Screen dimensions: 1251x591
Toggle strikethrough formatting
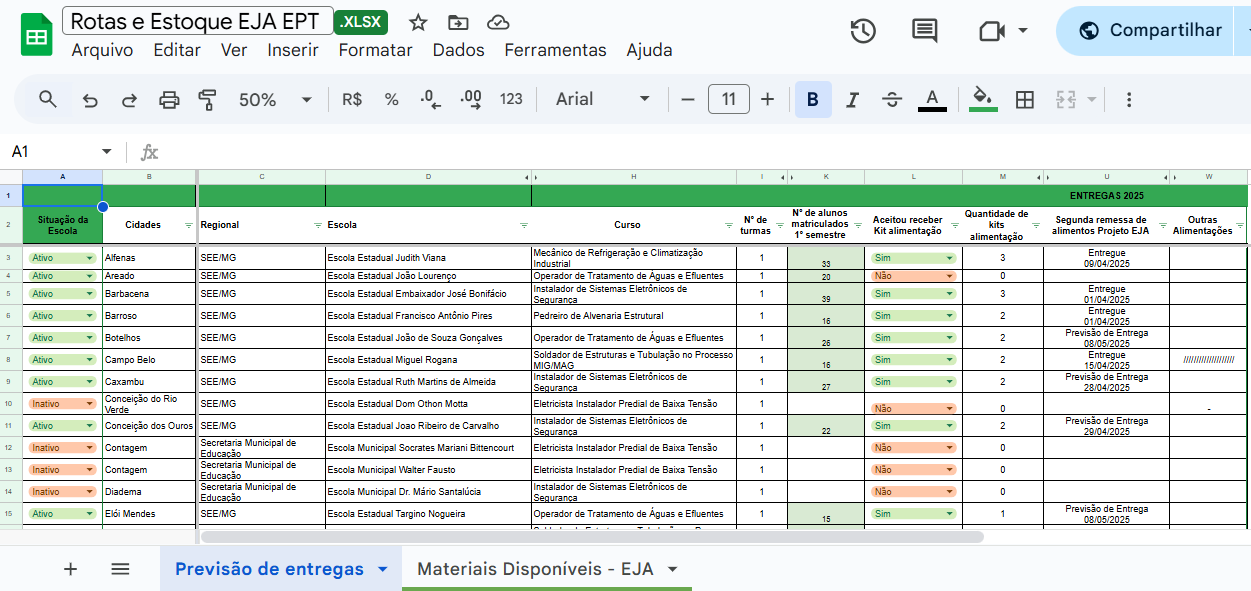[x=892, y=99]
